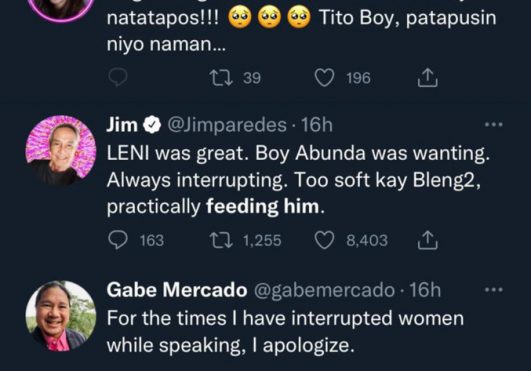
Task: Share the top tweet about Tito Boy
Action: (427, 78)
